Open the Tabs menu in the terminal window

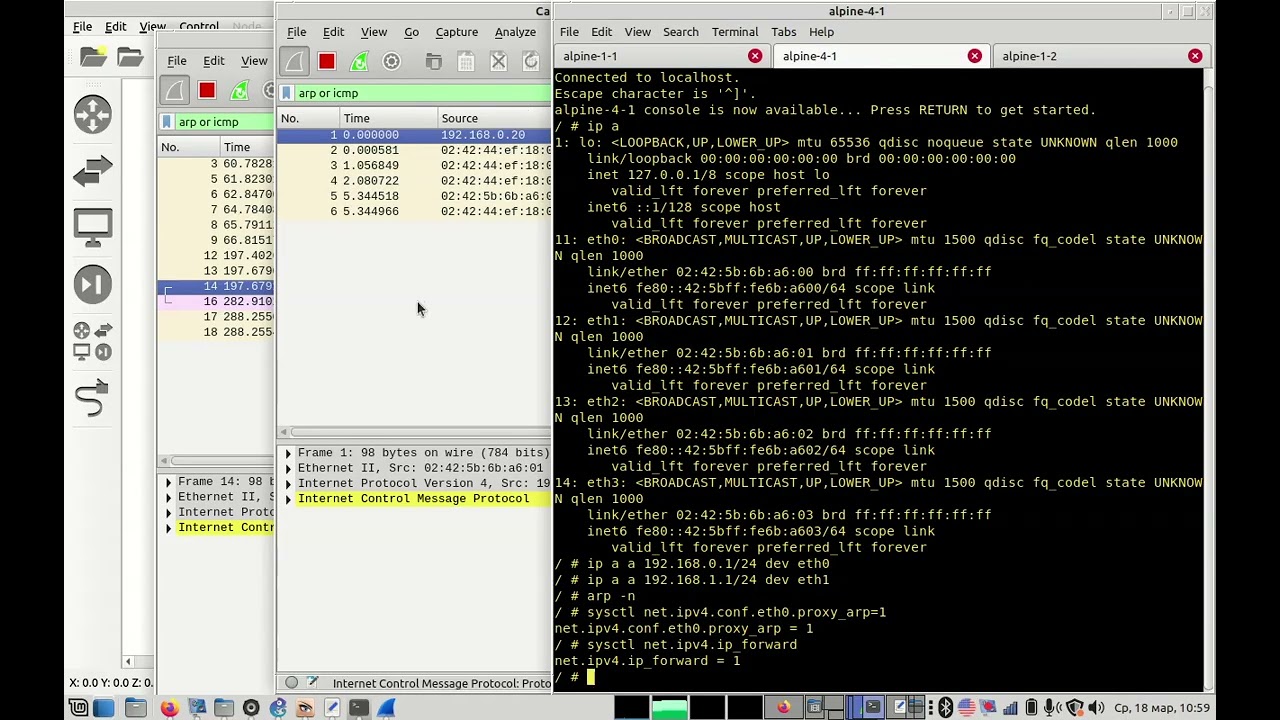[x=783, y=32]
